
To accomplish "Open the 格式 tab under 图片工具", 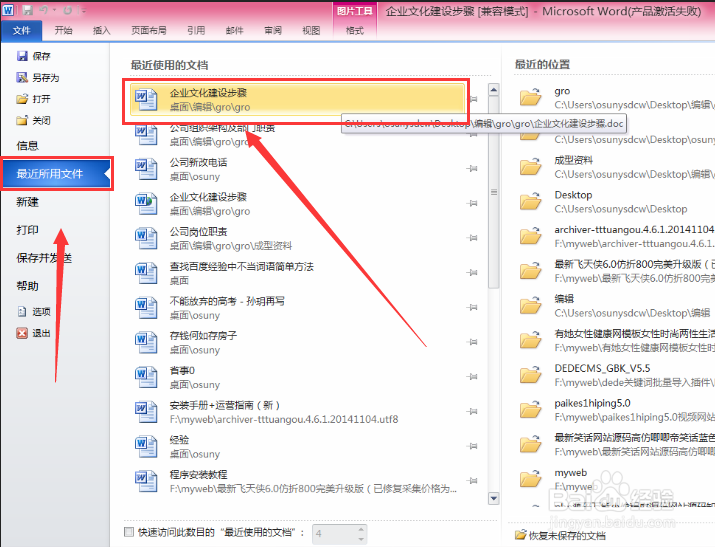I will tap(355, 31).
